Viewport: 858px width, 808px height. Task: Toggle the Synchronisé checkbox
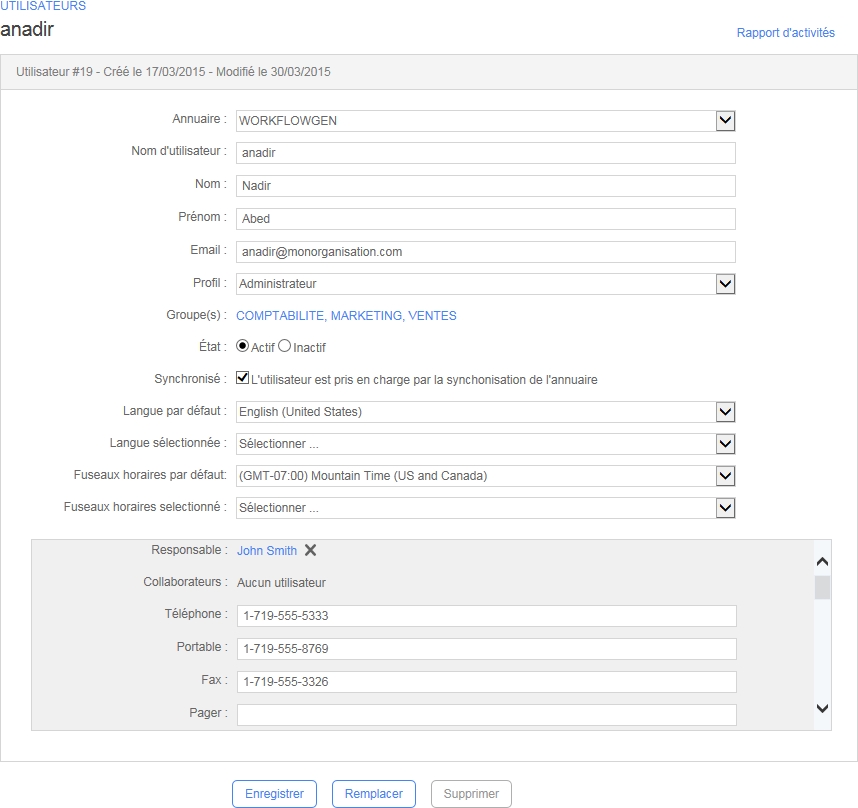tap(243, 379)
